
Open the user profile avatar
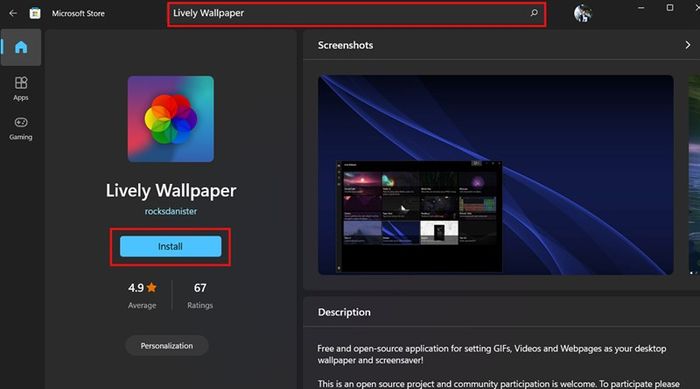583,13
